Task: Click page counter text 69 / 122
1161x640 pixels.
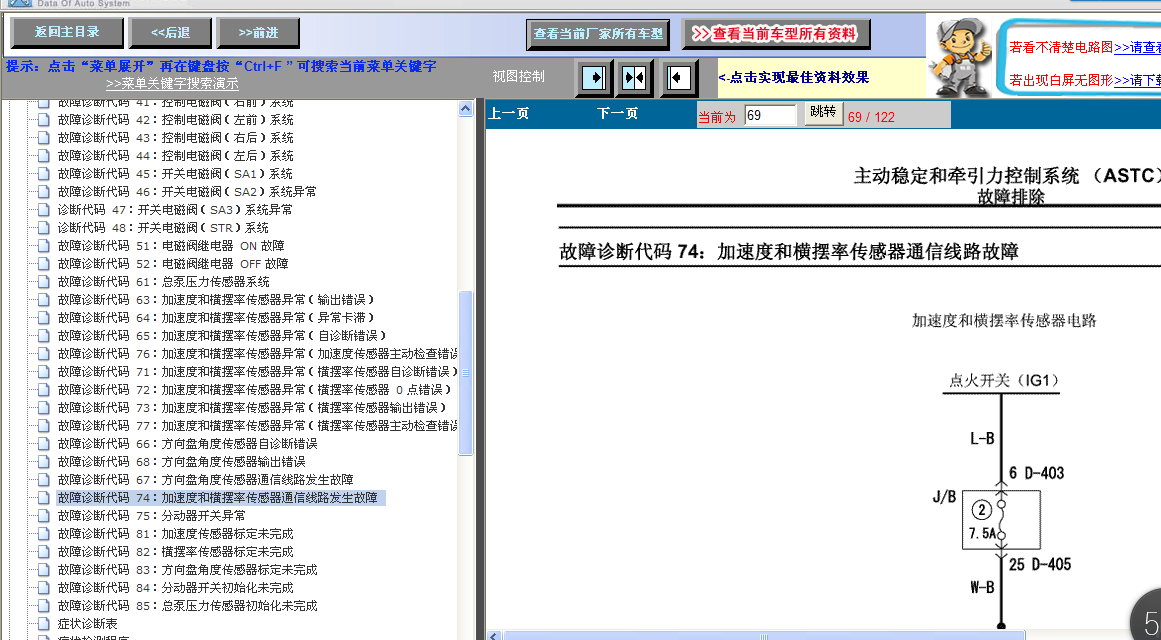Action: (871, 117)
